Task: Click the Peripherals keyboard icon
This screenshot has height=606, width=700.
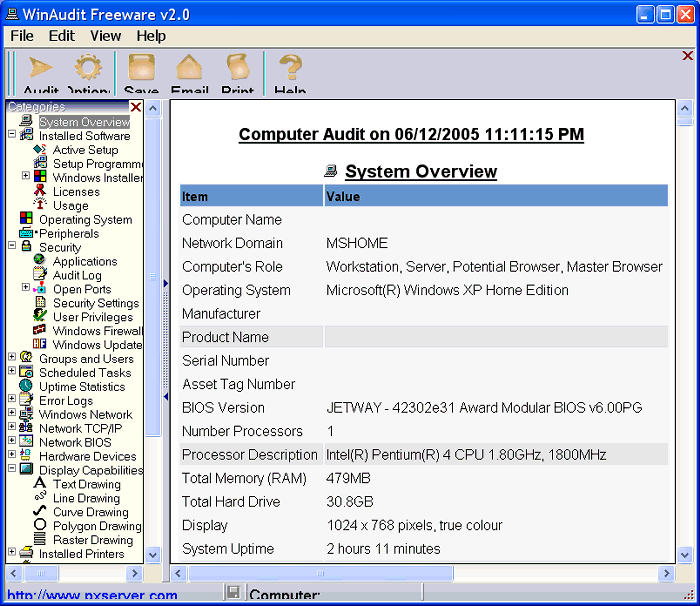Action: click(x=26, y=233)
